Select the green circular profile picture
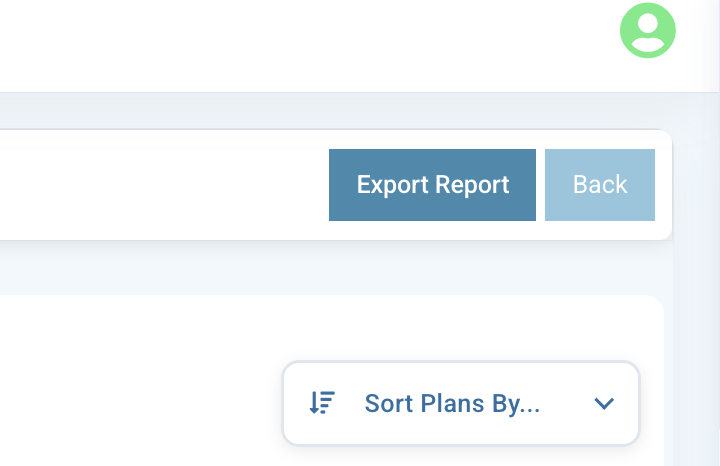The height and width of the screenshot is (466, 720). point(648,30)
